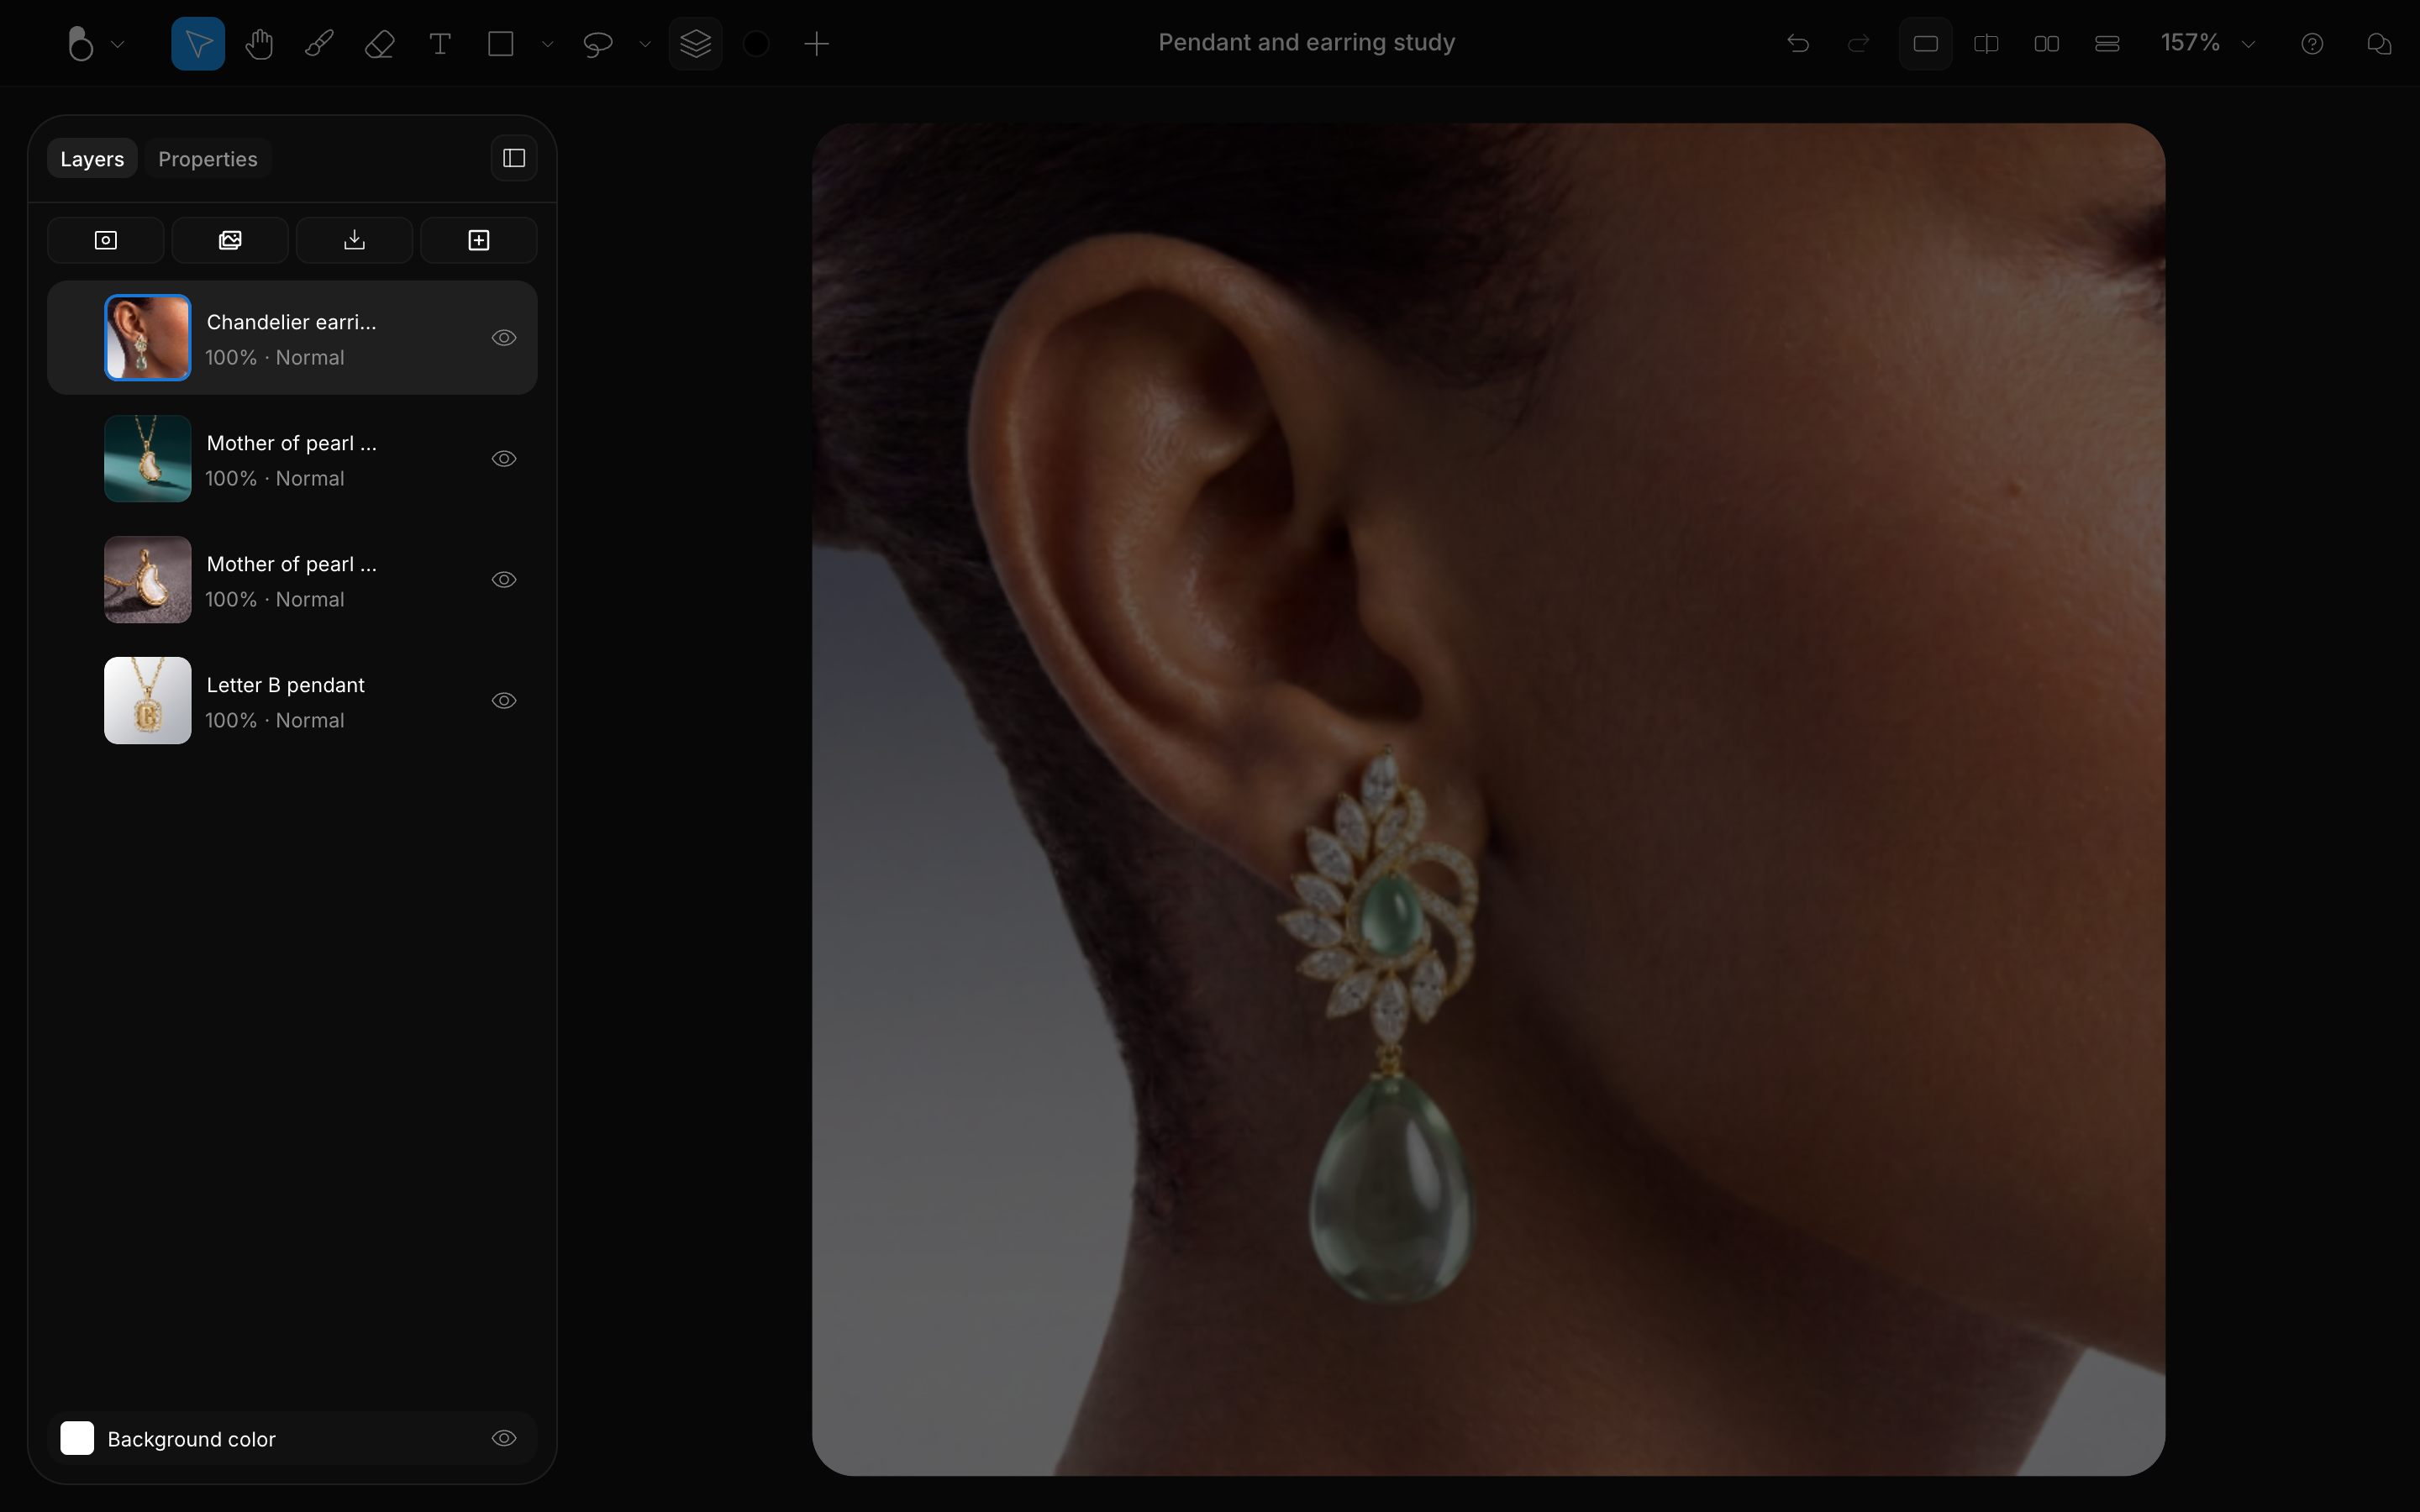
Task: Hide the brown Mother of pearl layer
Action: coord(504,580)
